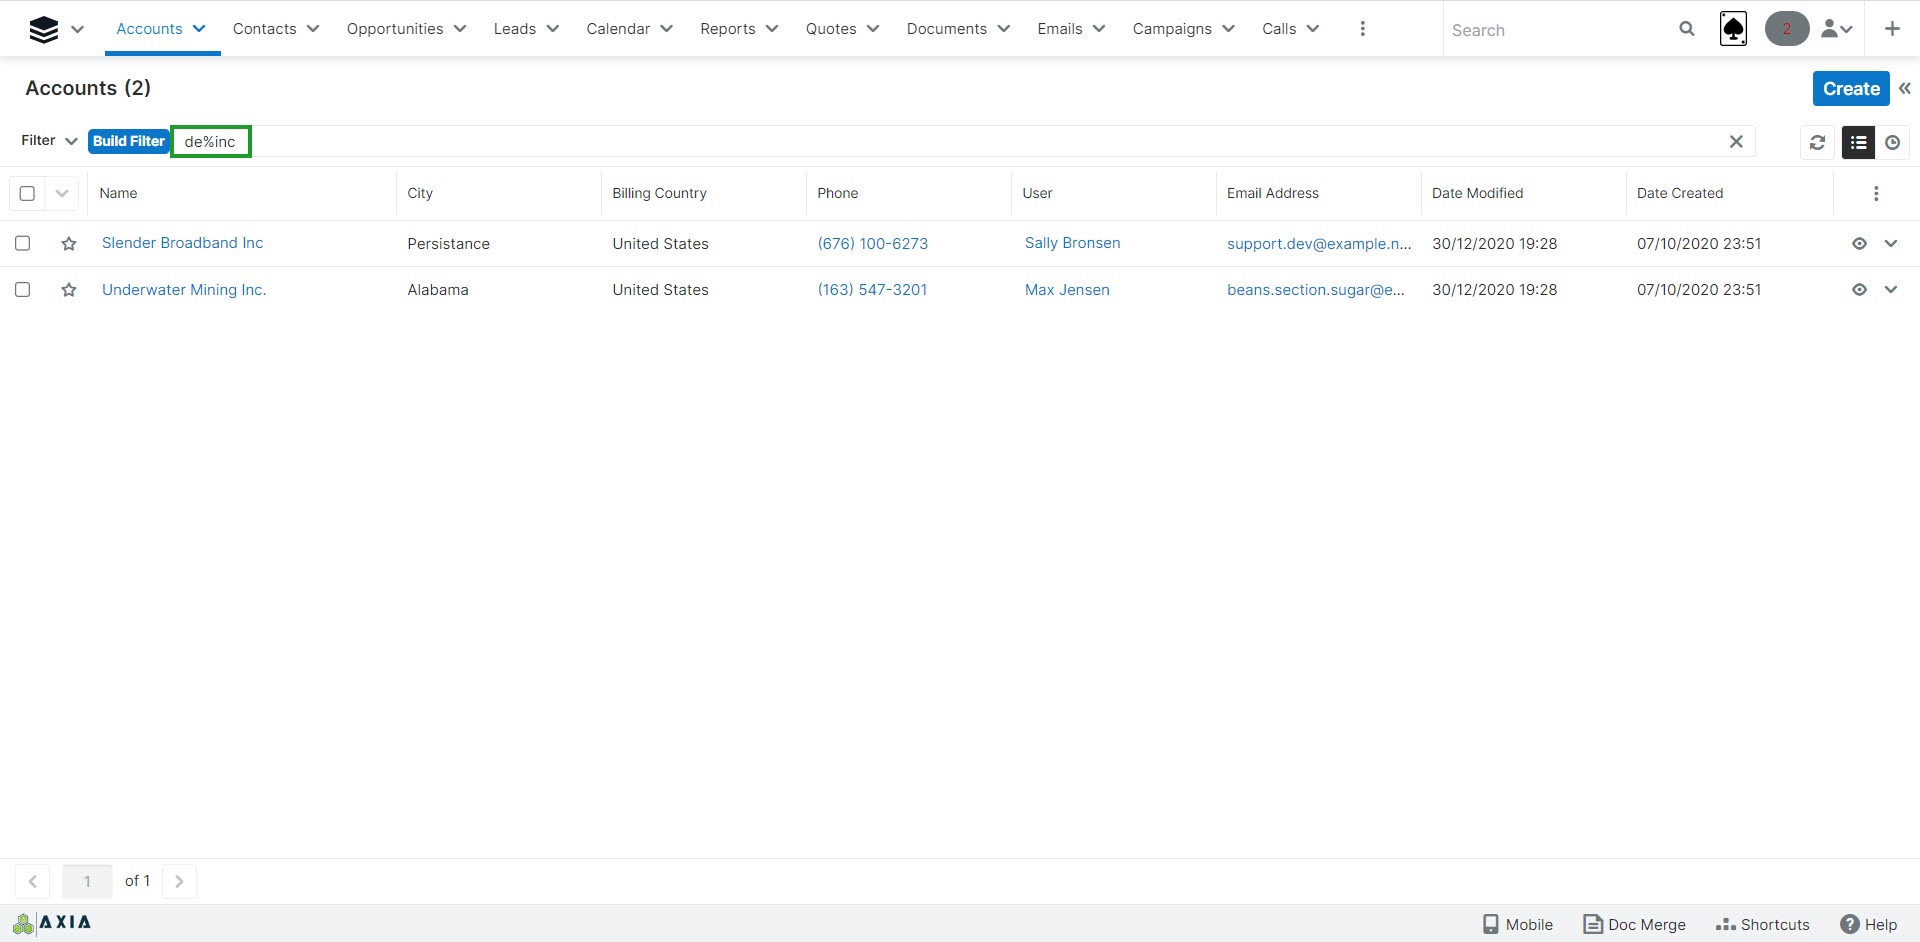Open user Sally Bronsen
The width and height of the screenshot is (1920, 942).
point(1072,243)
